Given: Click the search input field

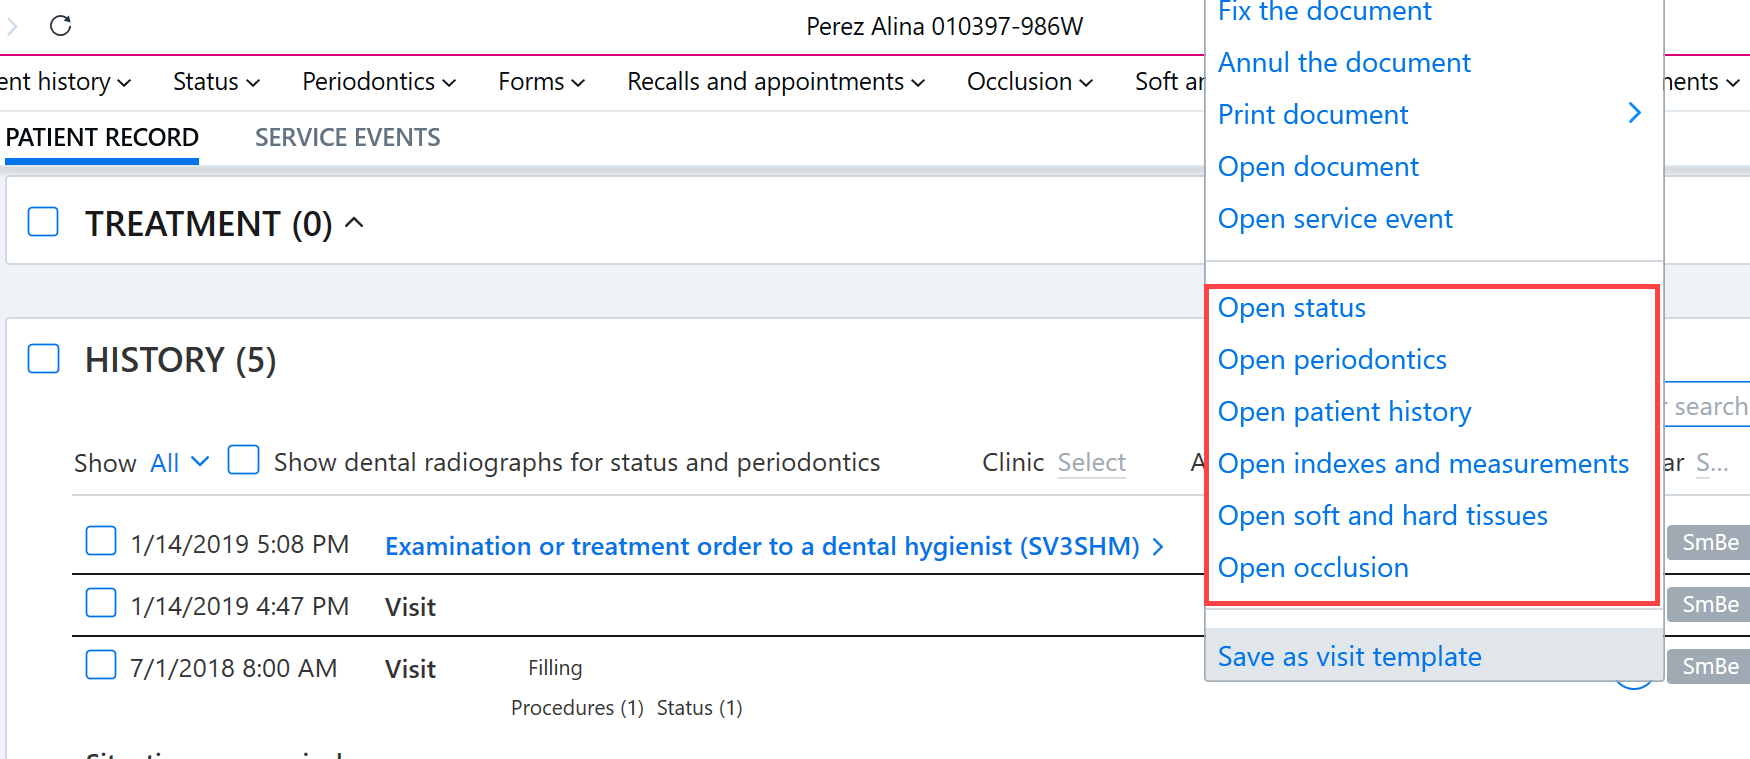Looking at the screenshot, I should point(1708,407).
